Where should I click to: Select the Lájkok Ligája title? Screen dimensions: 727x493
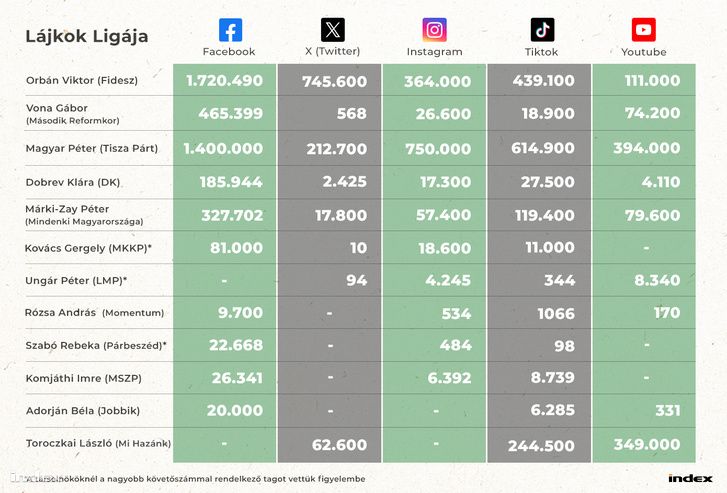pyautogui.click(x=87, y=36)
